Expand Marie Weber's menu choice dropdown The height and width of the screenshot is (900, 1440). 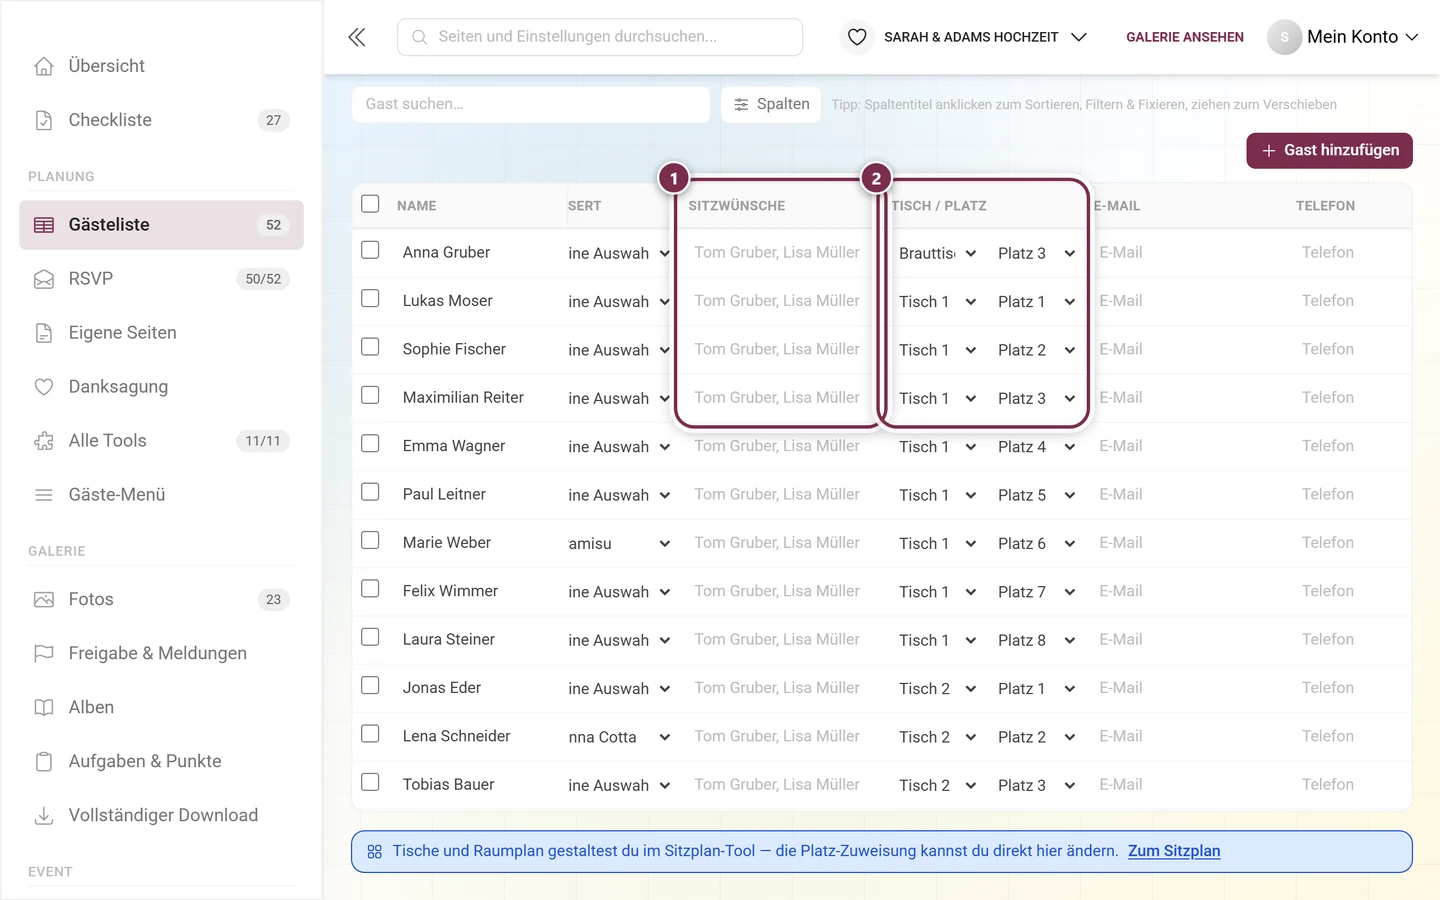618,543
